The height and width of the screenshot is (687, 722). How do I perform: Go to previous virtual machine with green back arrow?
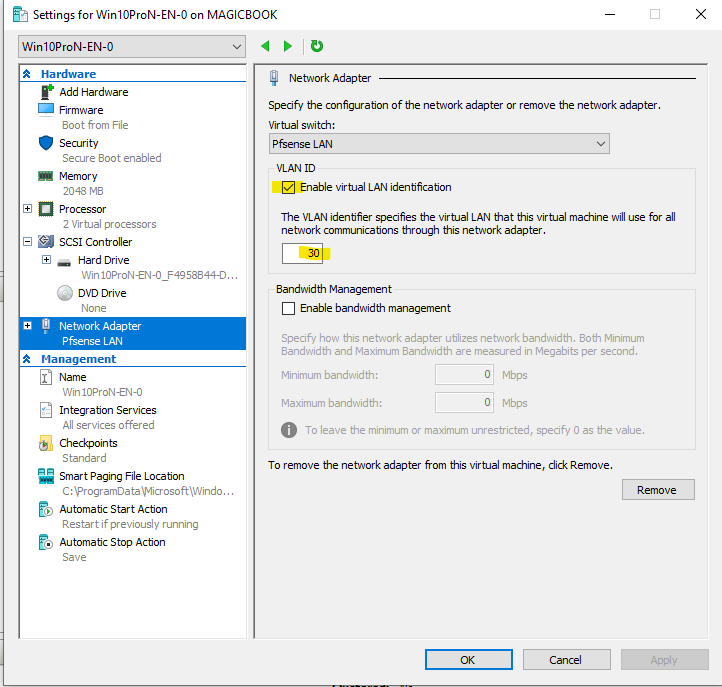[265, 46]
